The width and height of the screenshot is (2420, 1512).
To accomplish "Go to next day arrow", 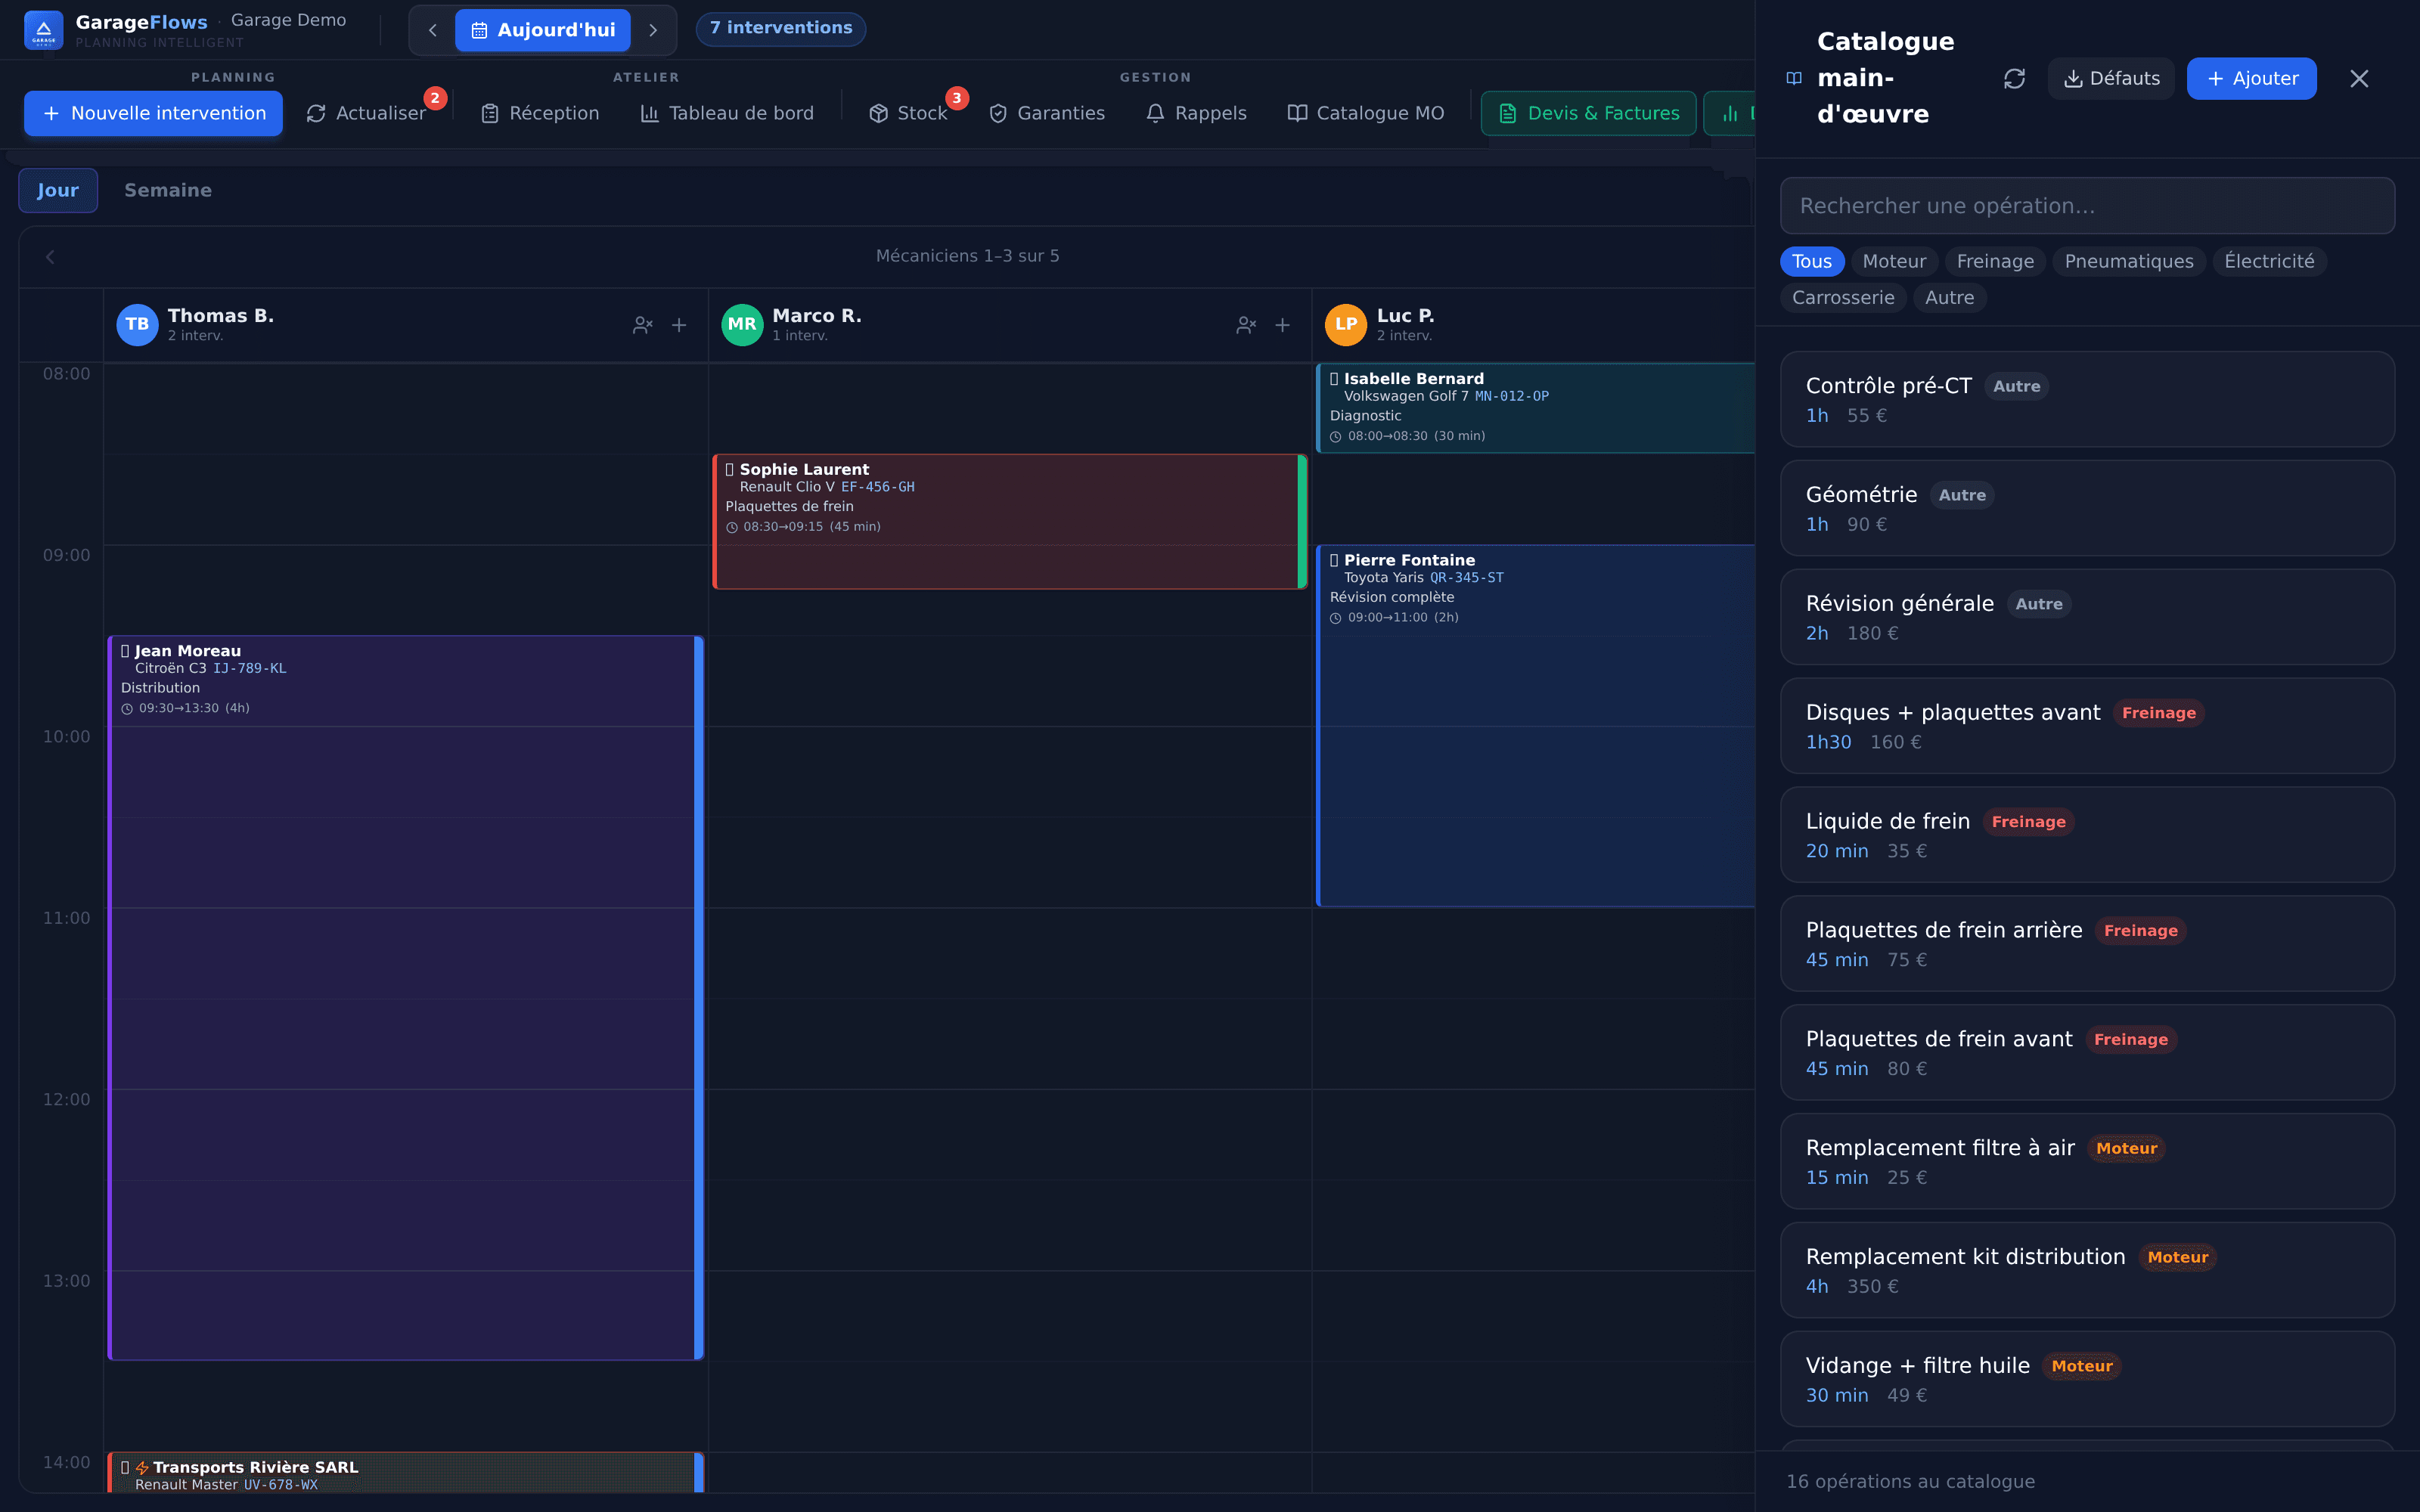I will click(x=653, y=30).
